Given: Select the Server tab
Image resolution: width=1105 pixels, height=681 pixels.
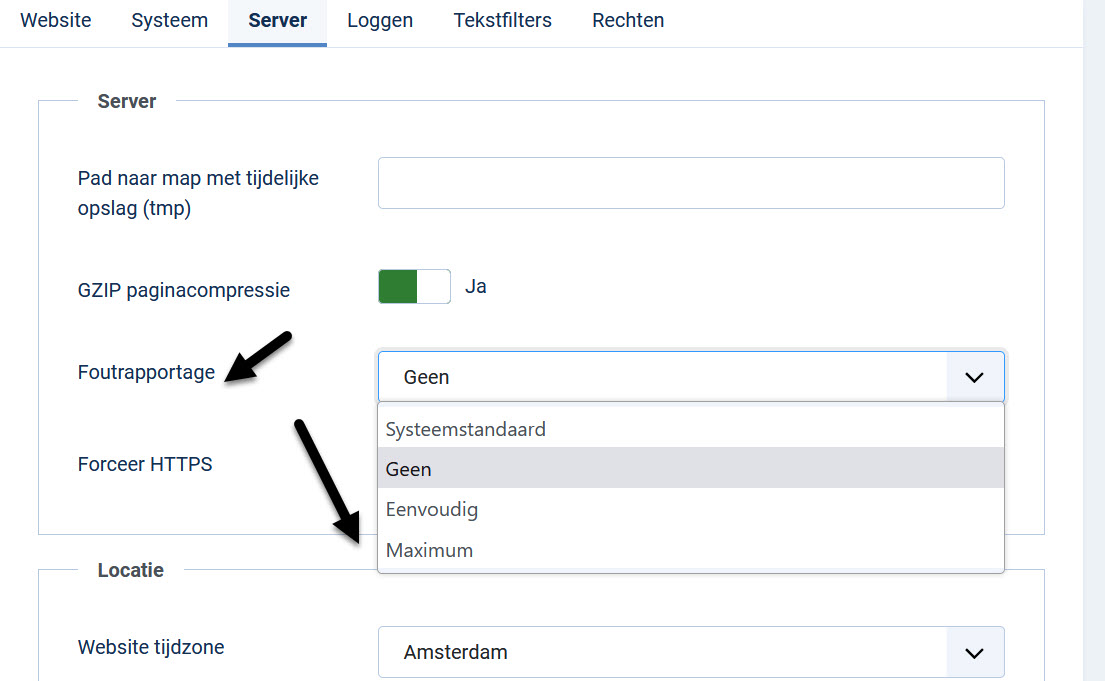Looking at the screenshot, I should coord(277,20).
